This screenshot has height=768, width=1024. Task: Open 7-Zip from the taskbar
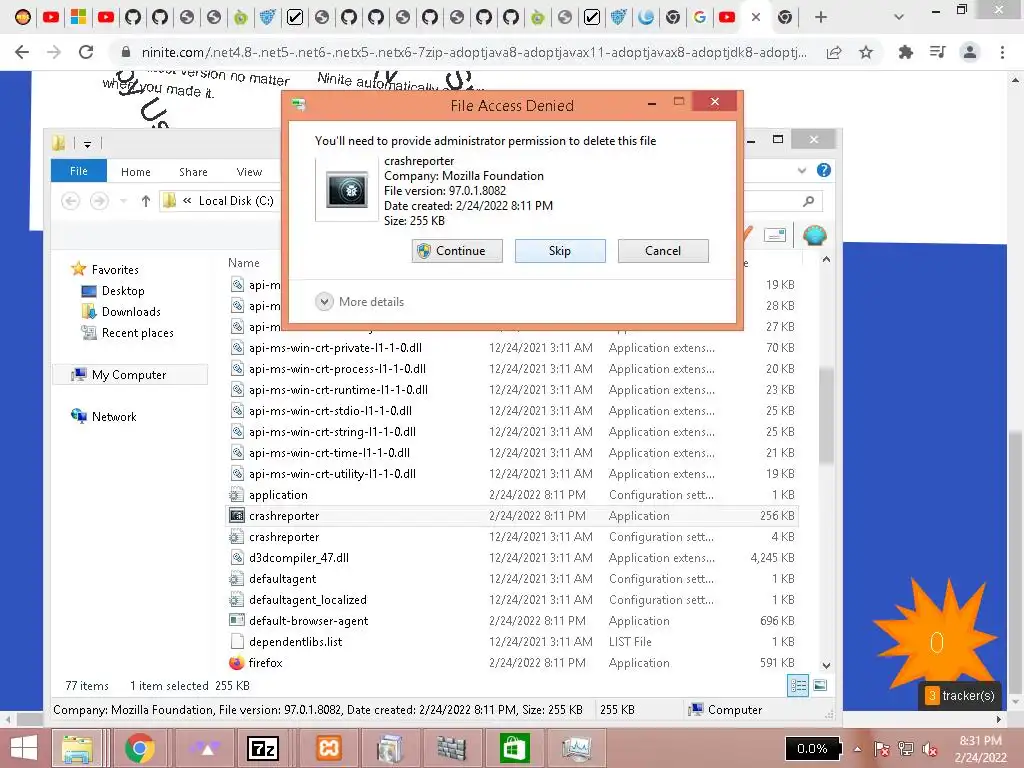pos(263,748)
